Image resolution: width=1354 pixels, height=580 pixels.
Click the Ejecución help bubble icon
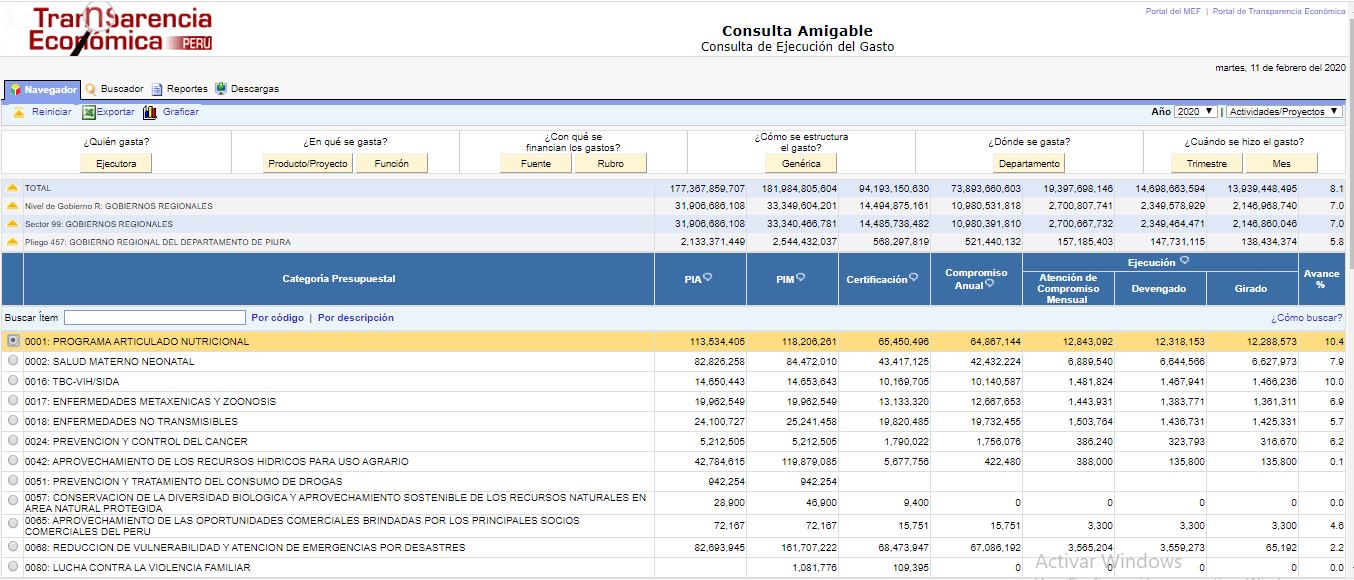point(1184,260)
